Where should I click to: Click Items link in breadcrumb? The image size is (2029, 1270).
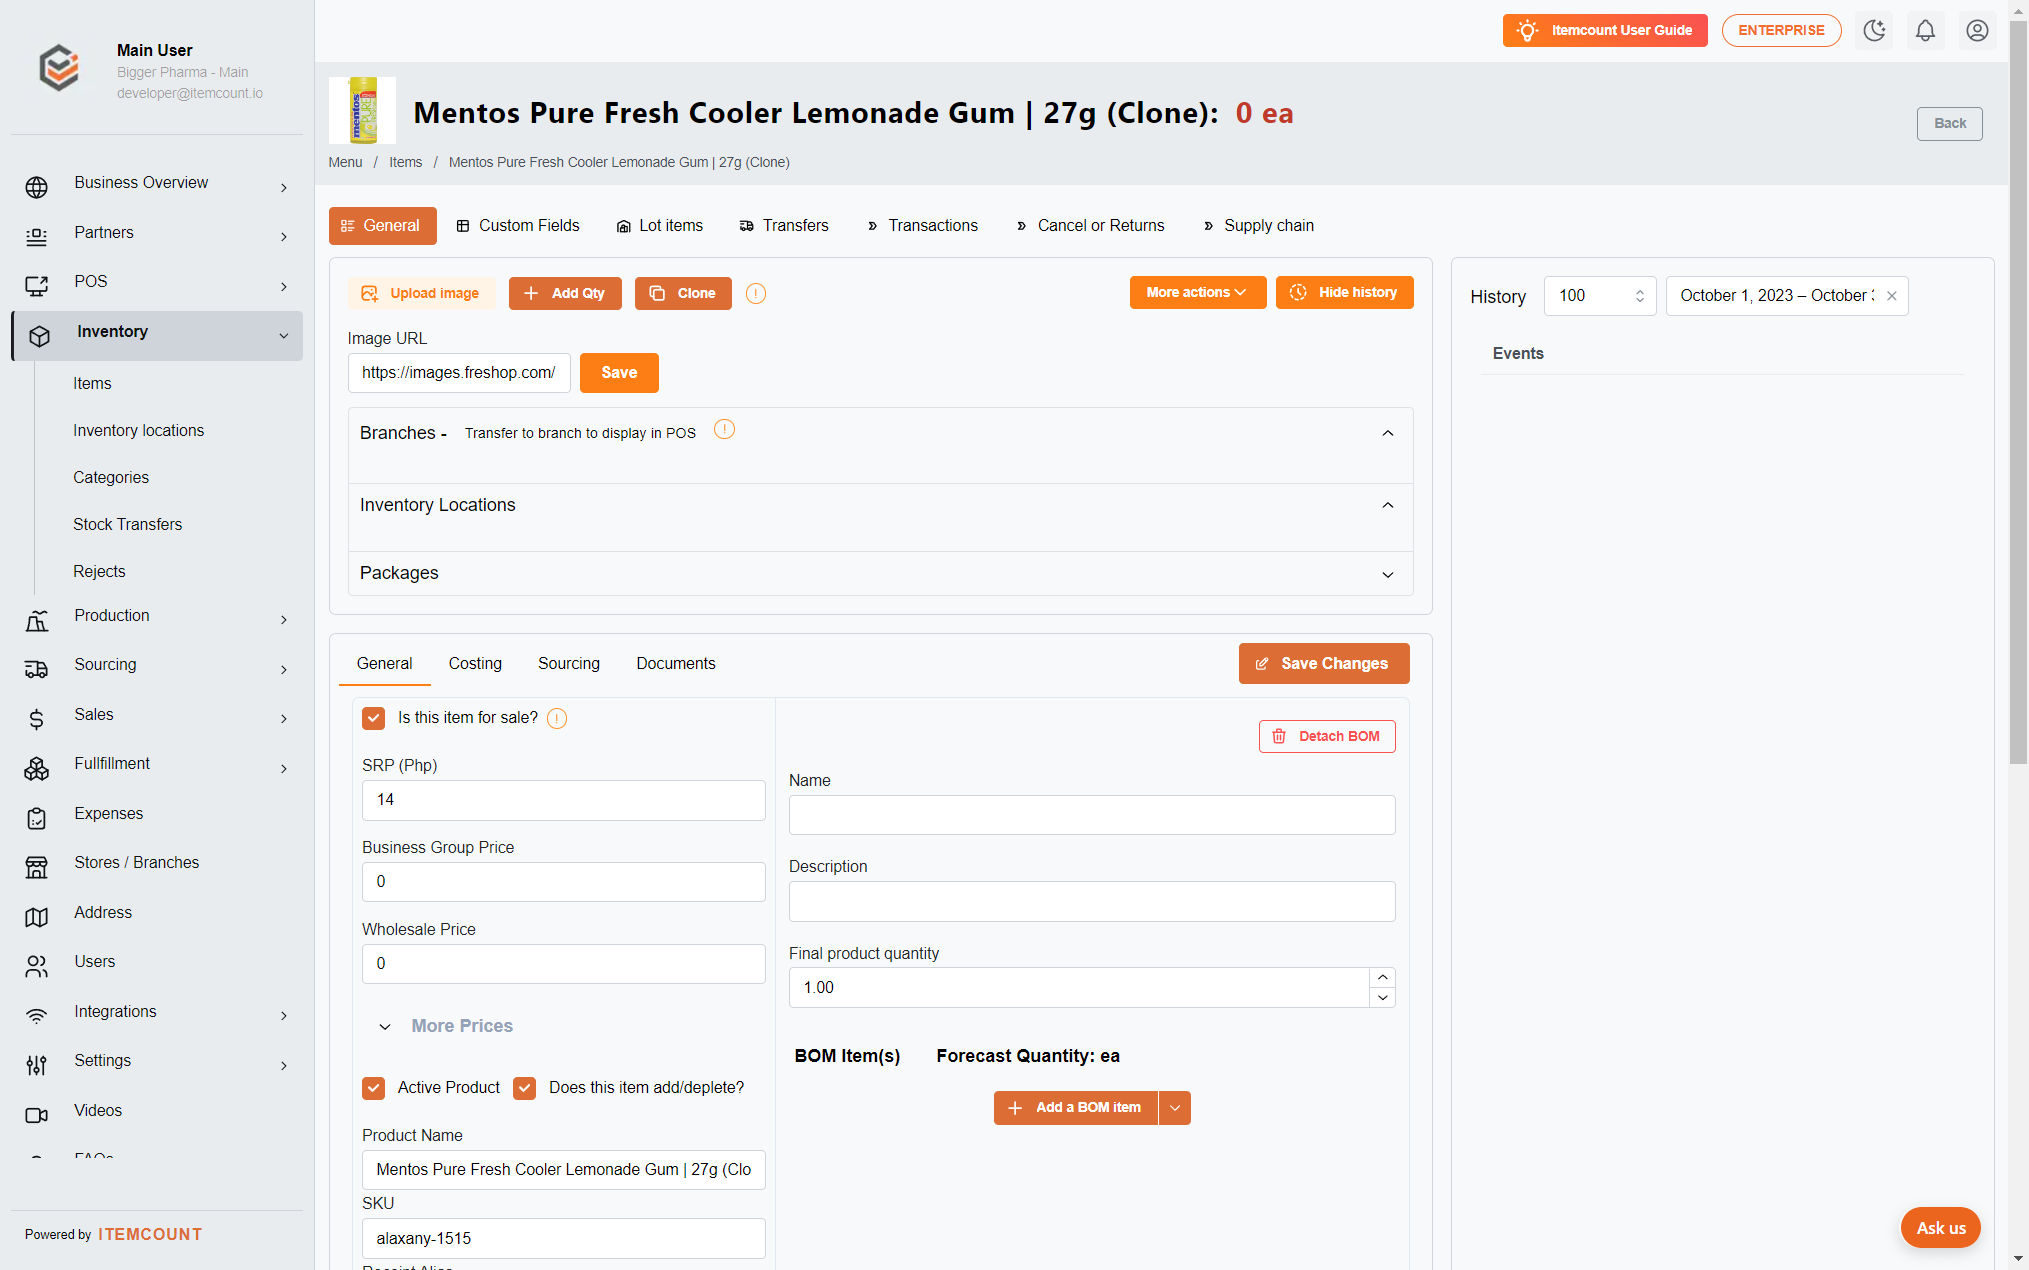pos(406,162)
